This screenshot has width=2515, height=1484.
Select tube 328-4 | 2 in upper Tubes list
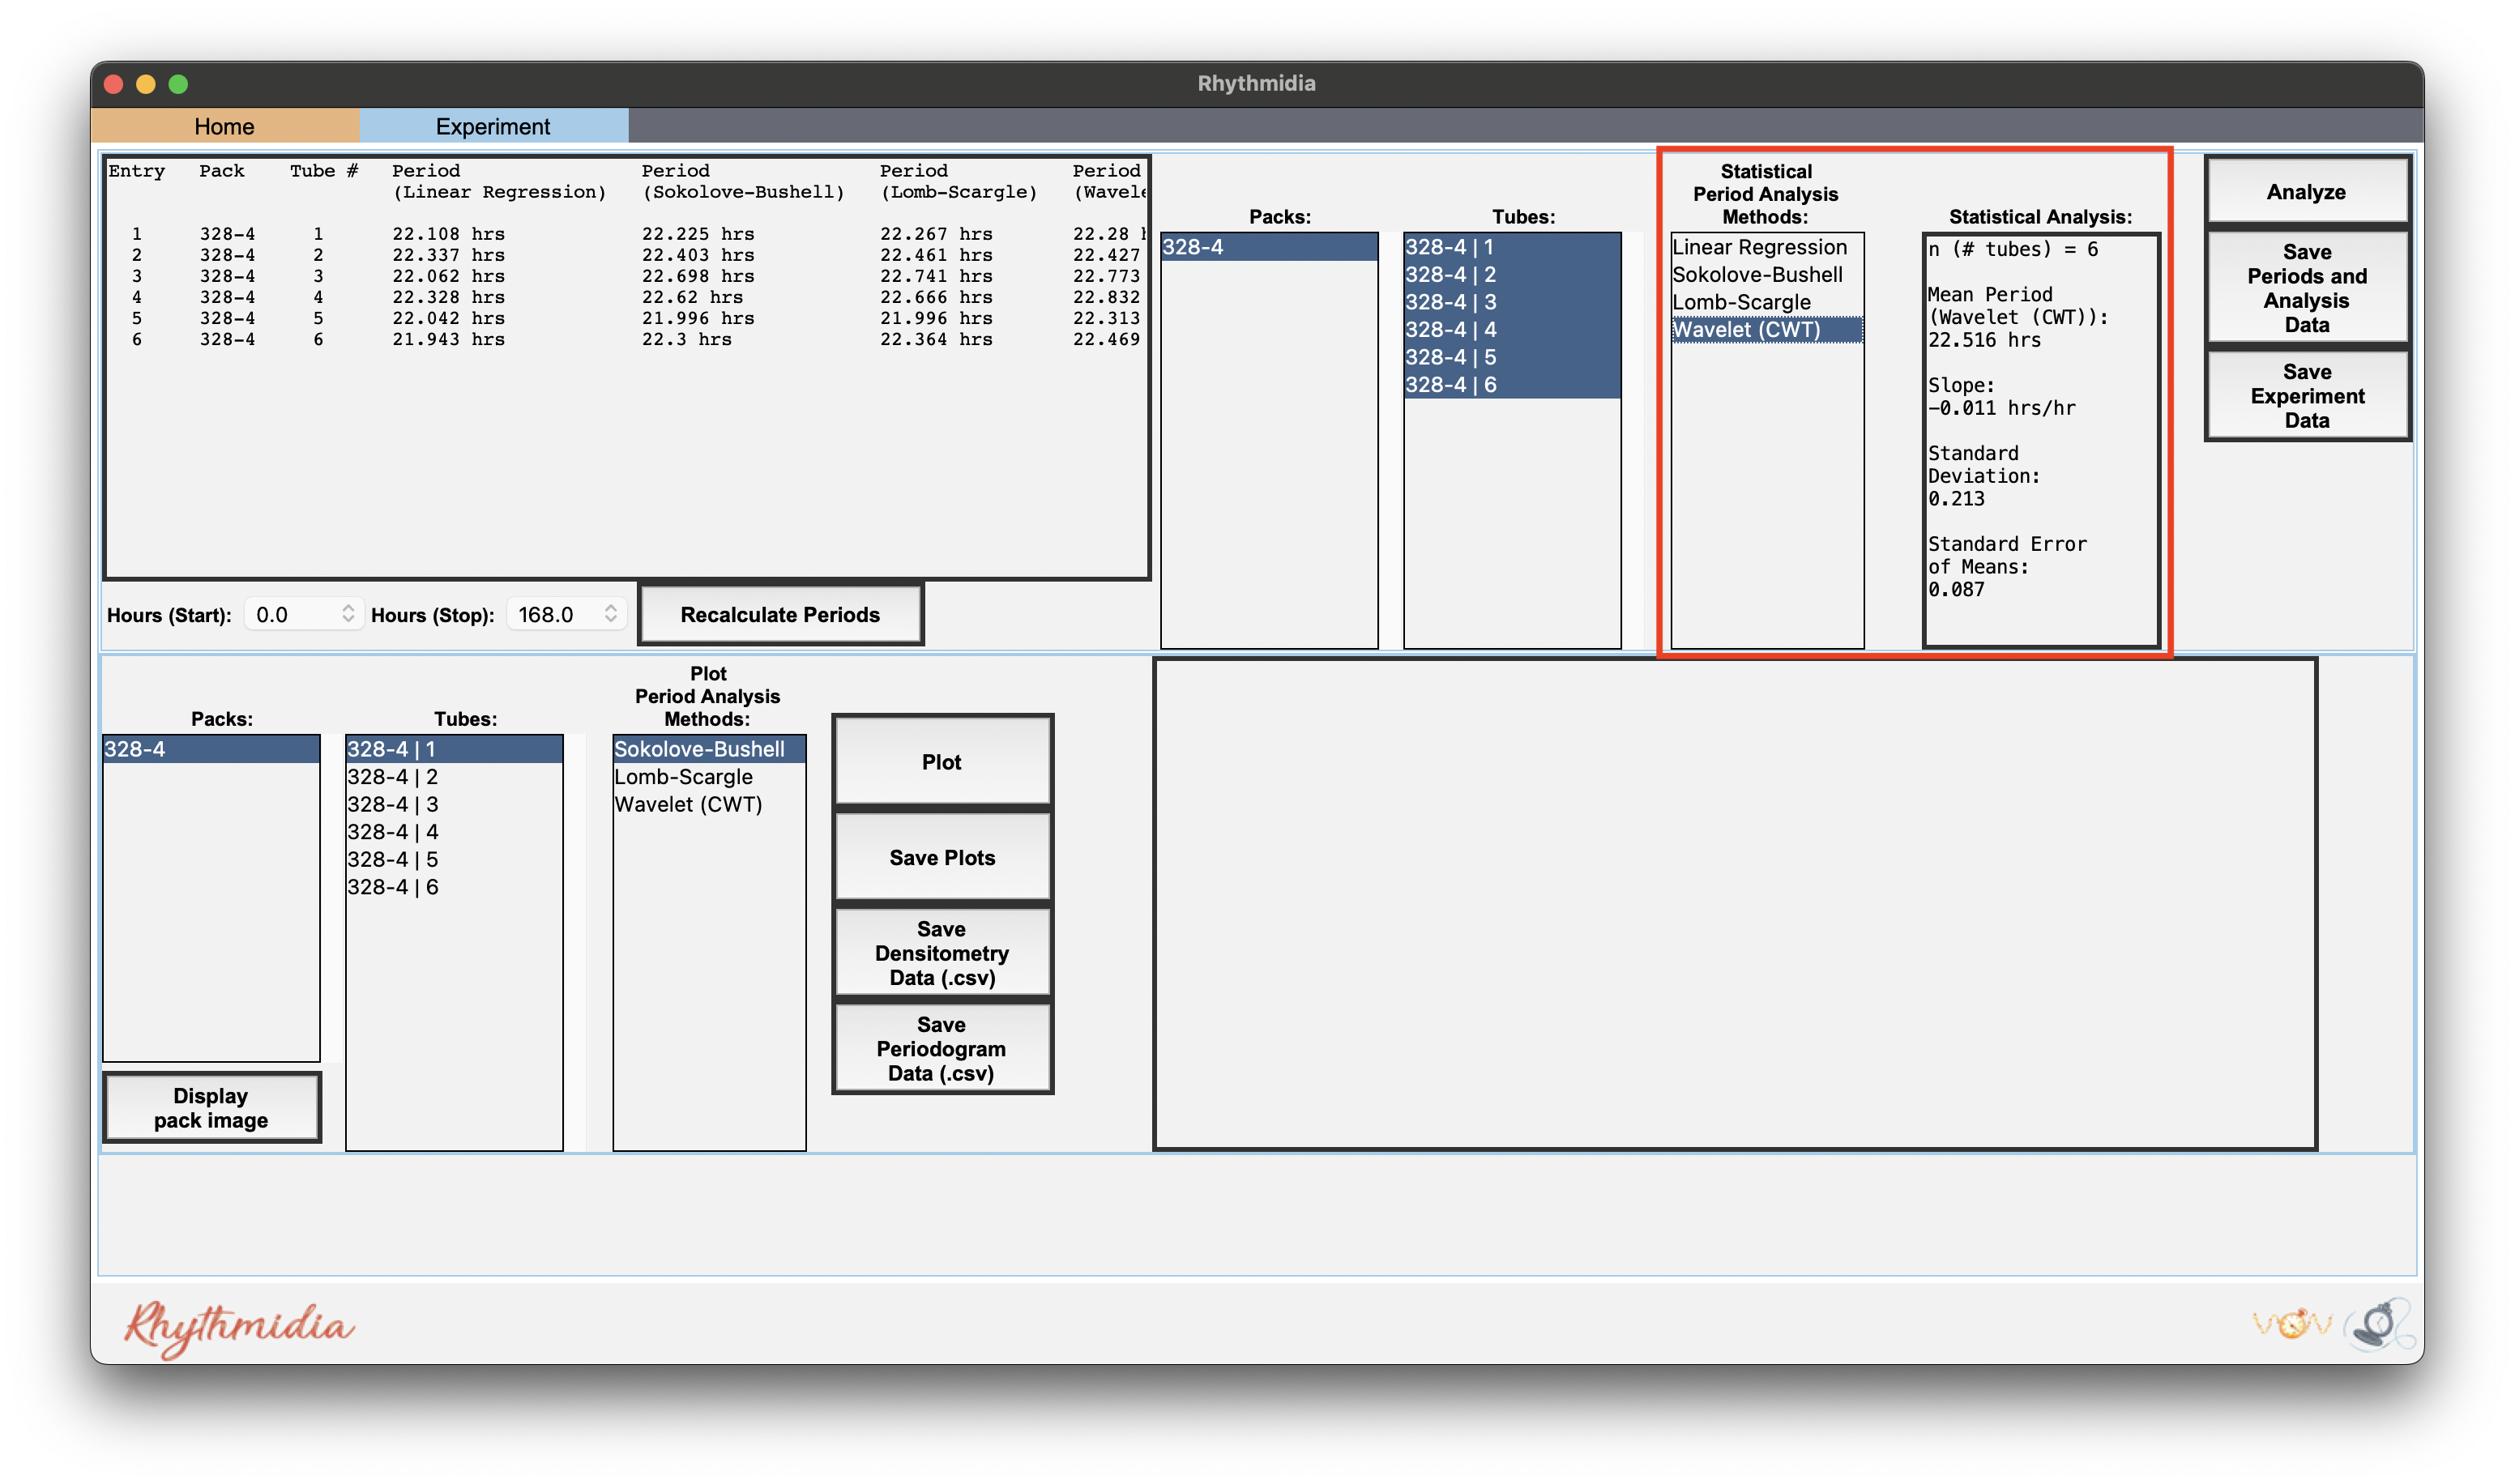1512,275
